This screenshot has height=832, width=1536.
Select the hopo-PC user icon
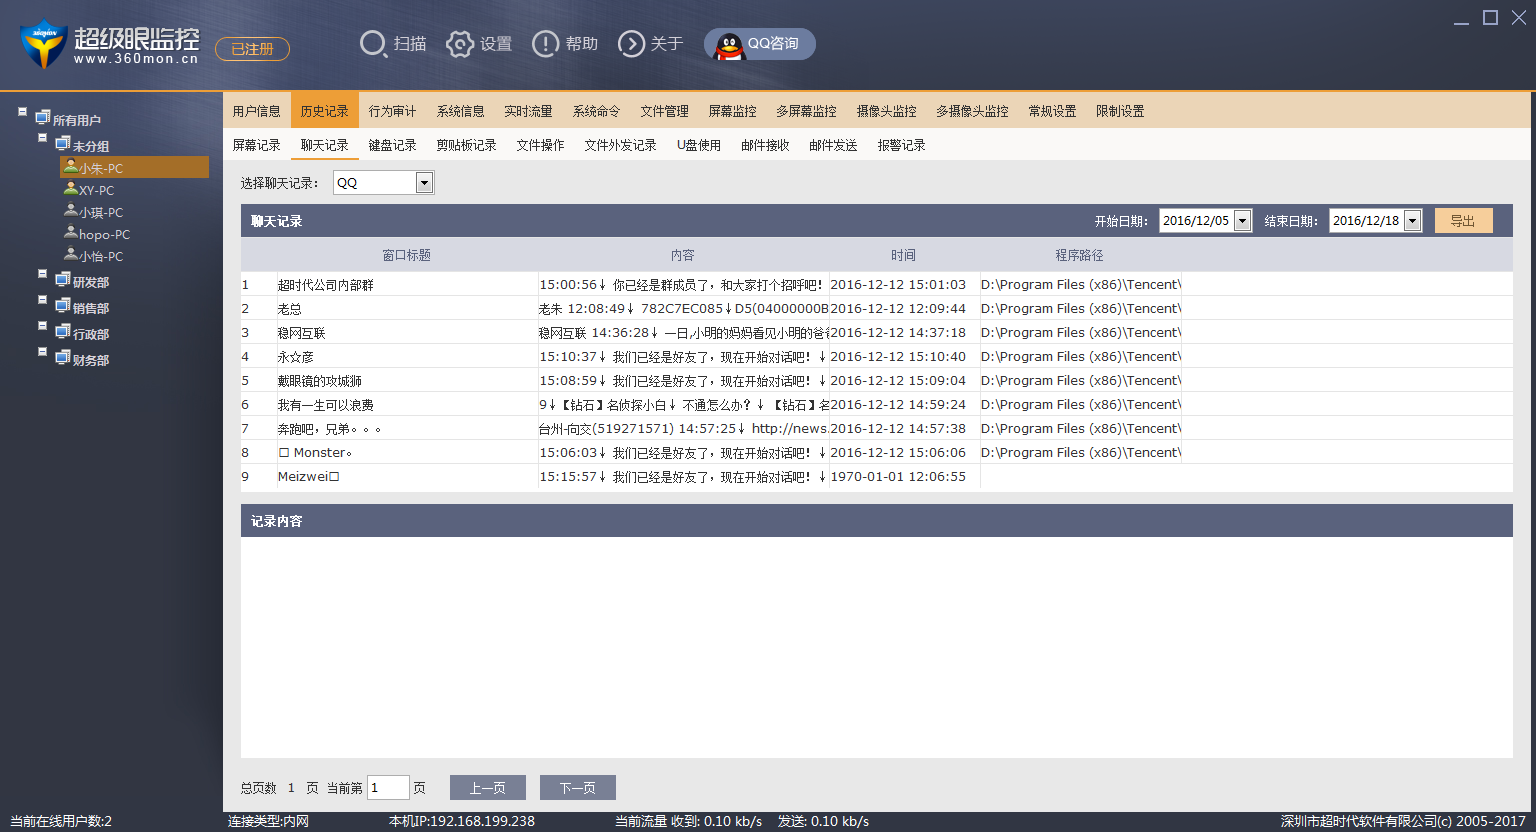click(x=71, y=233)
